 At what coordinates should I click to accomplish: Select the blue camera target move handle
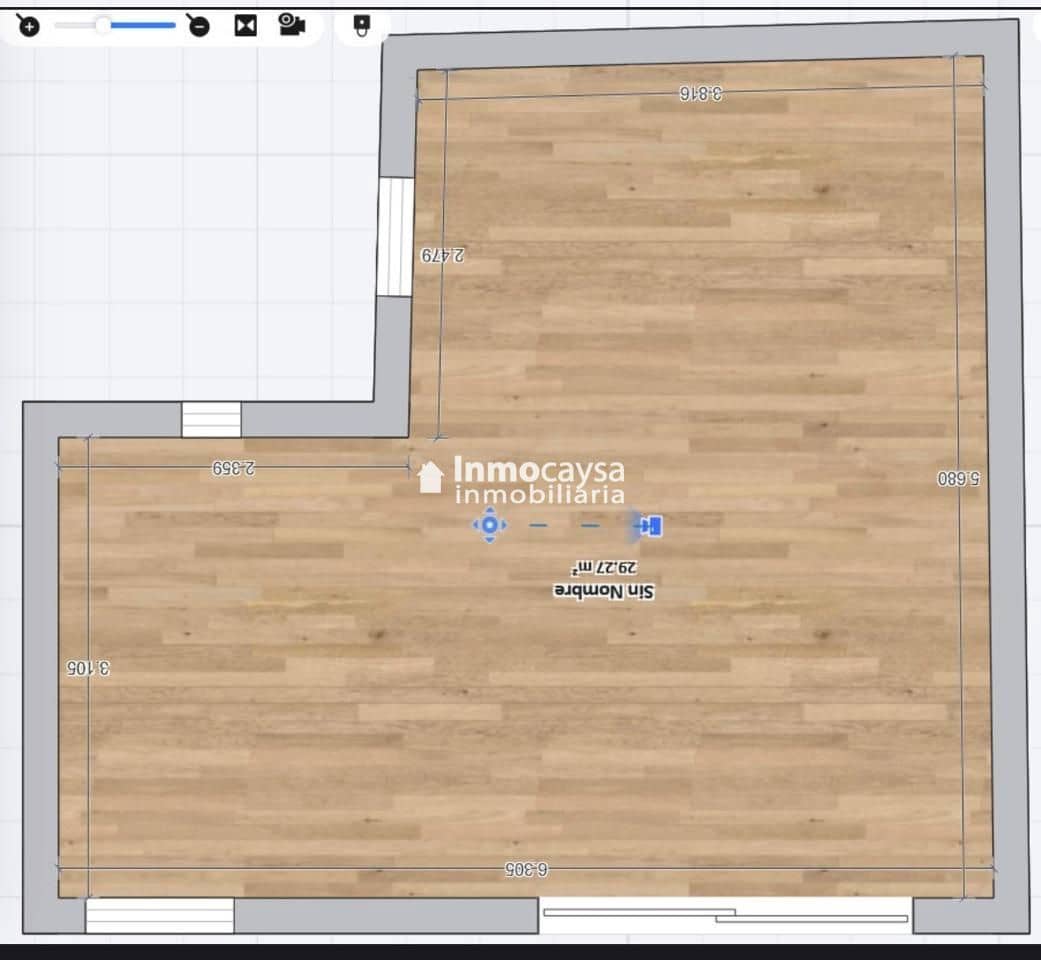489,525
